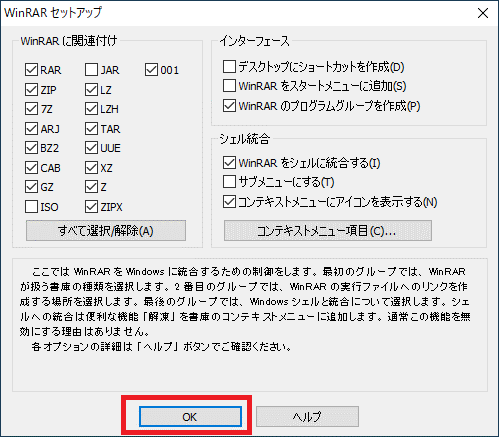Toggle the 001 association checkbox
The height and width of the screenshot is (437, 499).
point(151,70)
